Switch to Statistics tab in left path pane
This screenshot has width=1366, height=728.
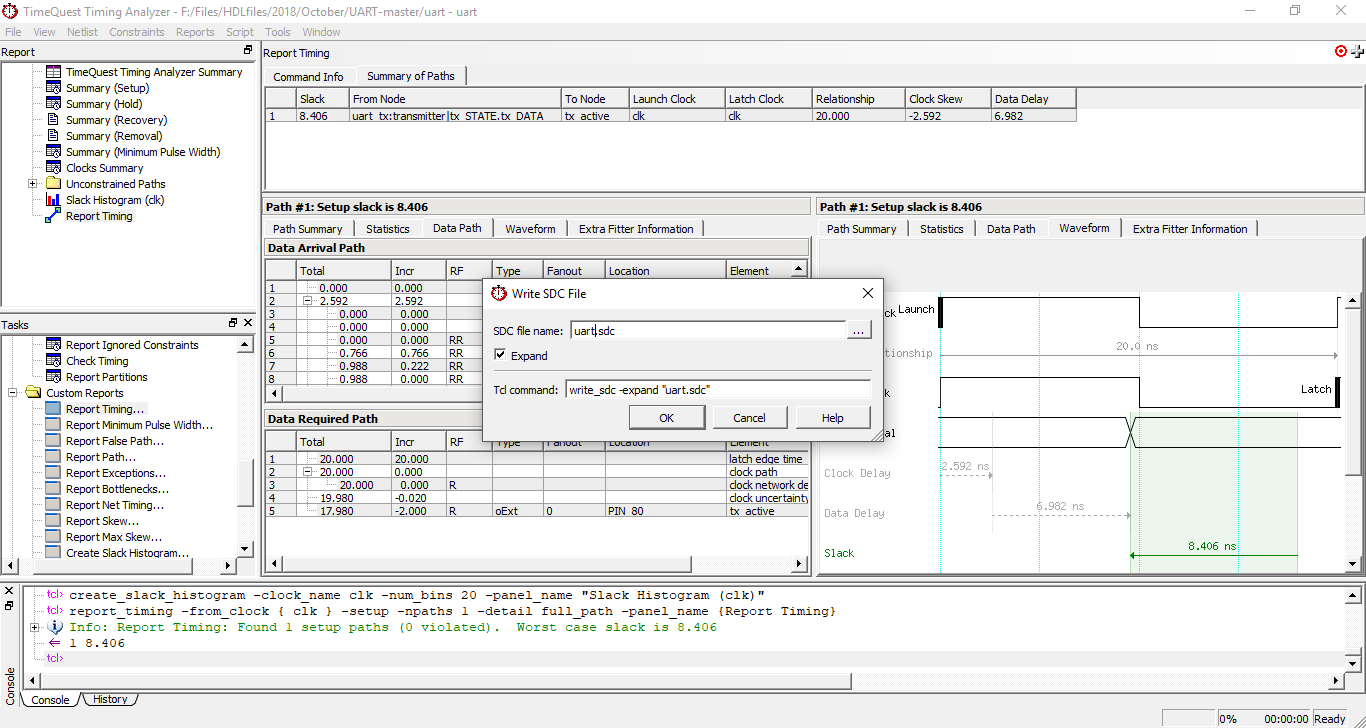[388, 229]
